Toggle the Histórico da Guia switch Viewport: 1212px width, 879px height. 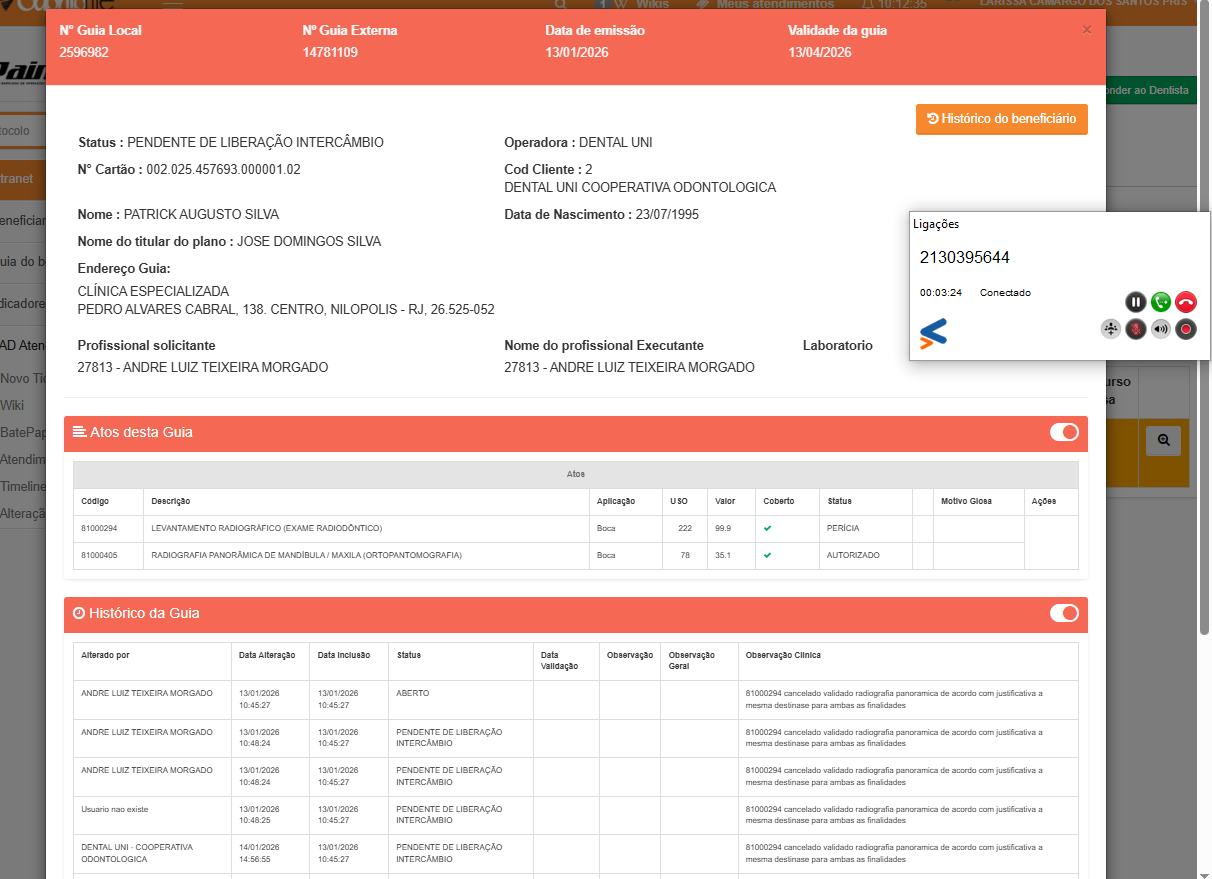(1064, 613)
